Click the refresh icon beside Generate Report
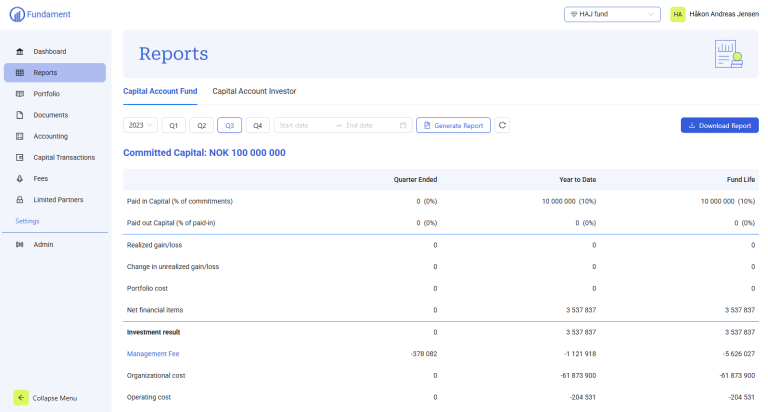Viewport: 768px width, 412px height. (x=502, y=125)
